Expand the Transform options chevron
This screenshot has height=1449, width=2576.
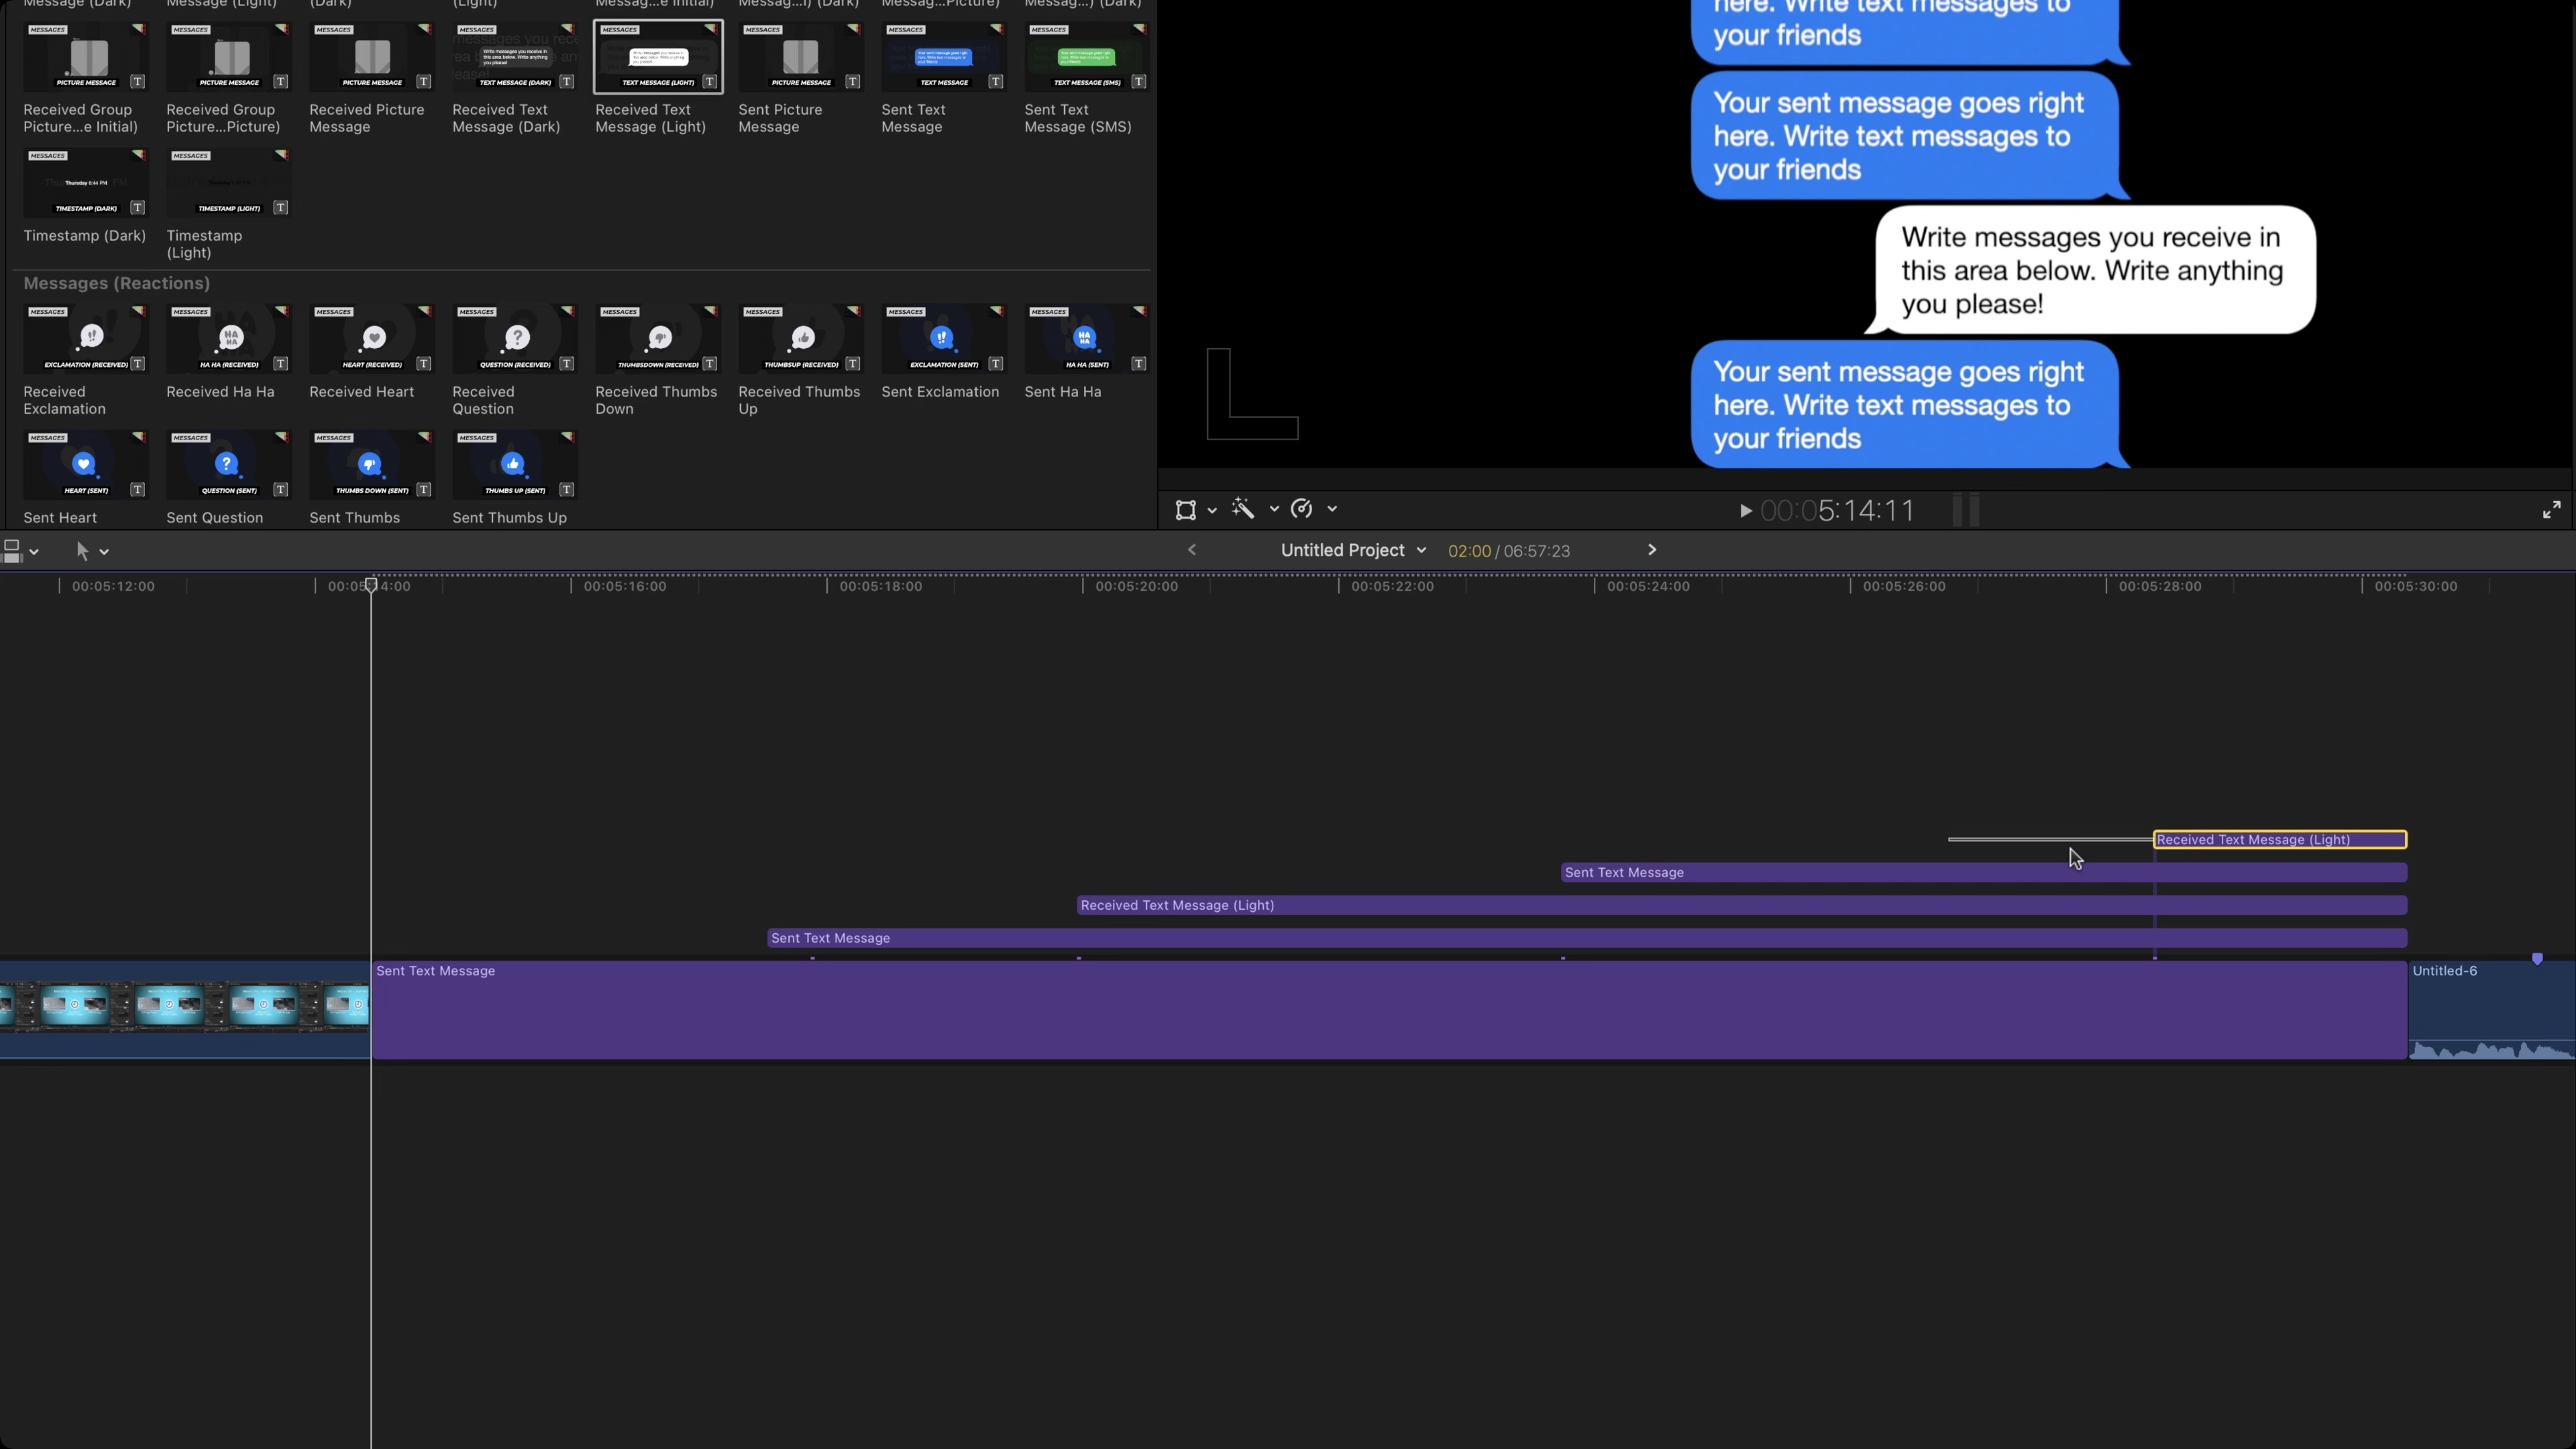[x=1212, y=510]
